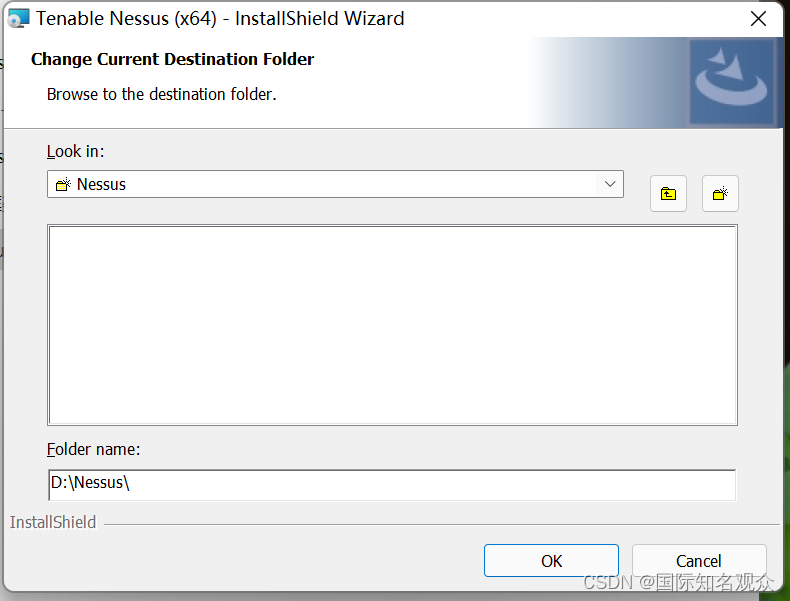Click the Folder name input field
The image size is (790, 601).
[x=392, y=485]
